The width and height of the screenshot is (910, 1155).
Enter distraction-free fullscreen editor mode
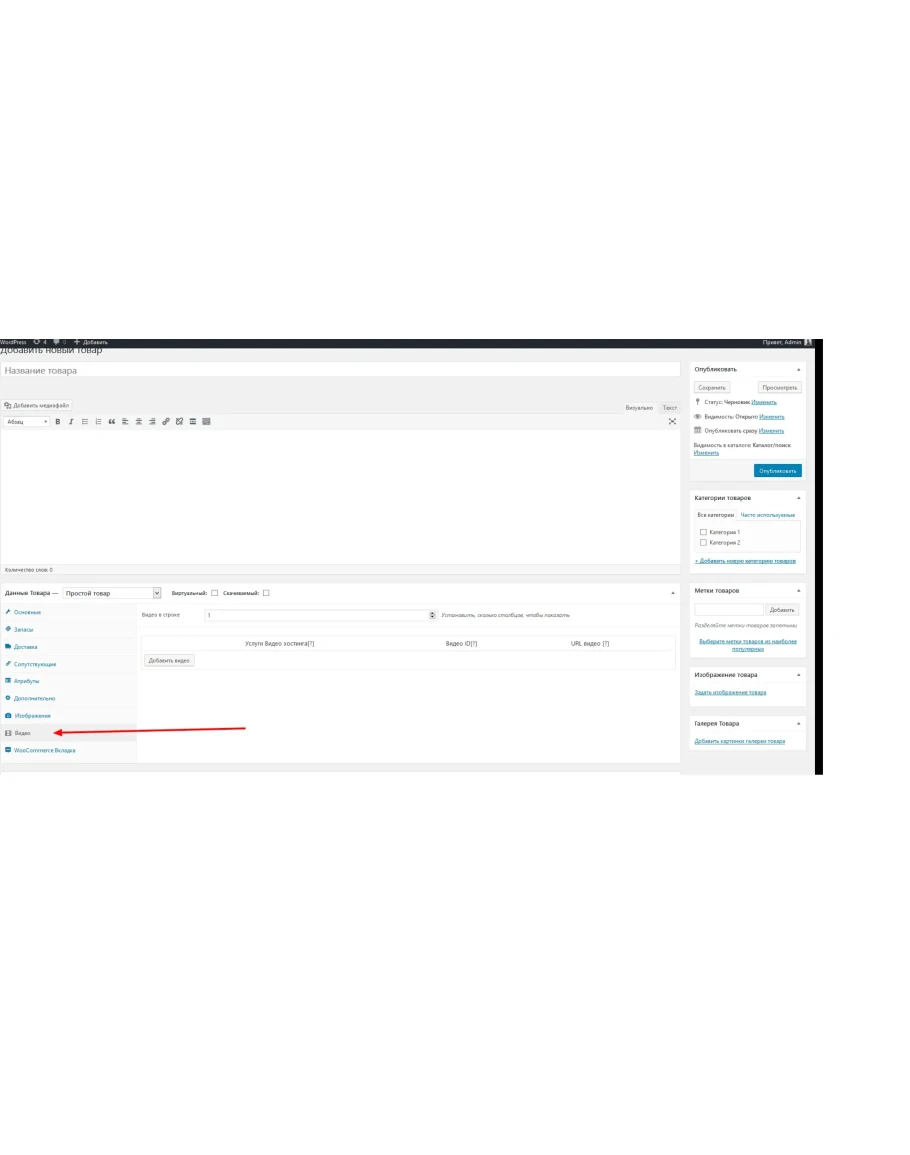point(672,422)
